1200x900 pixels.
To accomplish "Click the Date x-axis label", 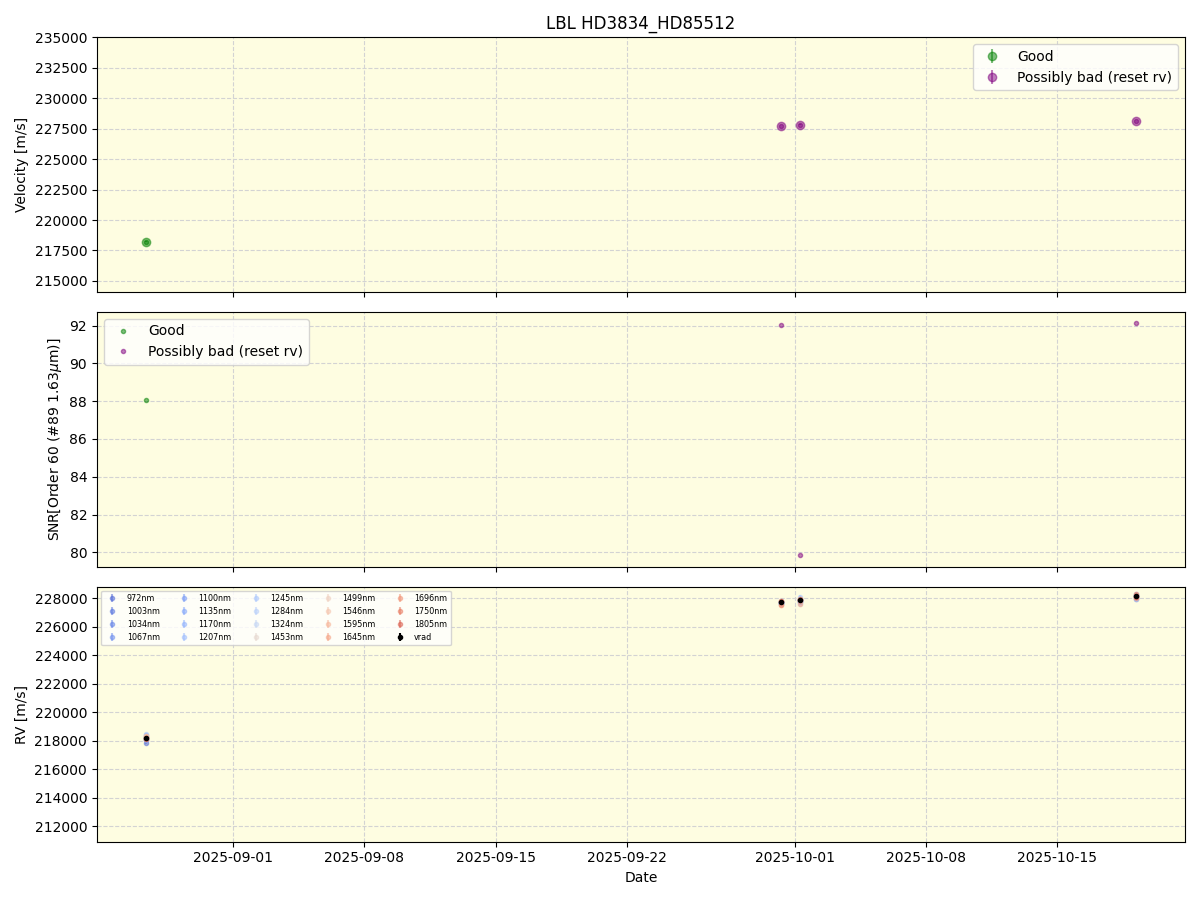I will point(641,877).
